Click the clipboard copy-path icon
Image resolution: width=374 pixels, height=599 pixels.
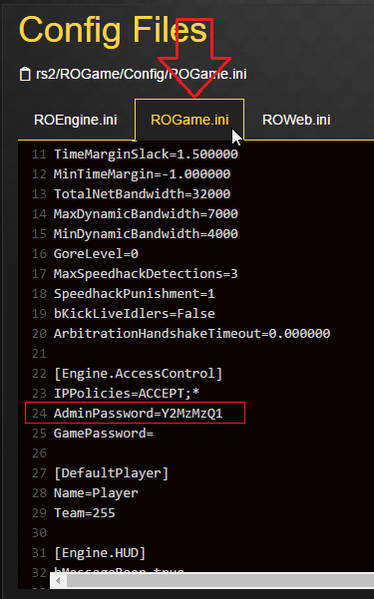(x=25, y=74)
